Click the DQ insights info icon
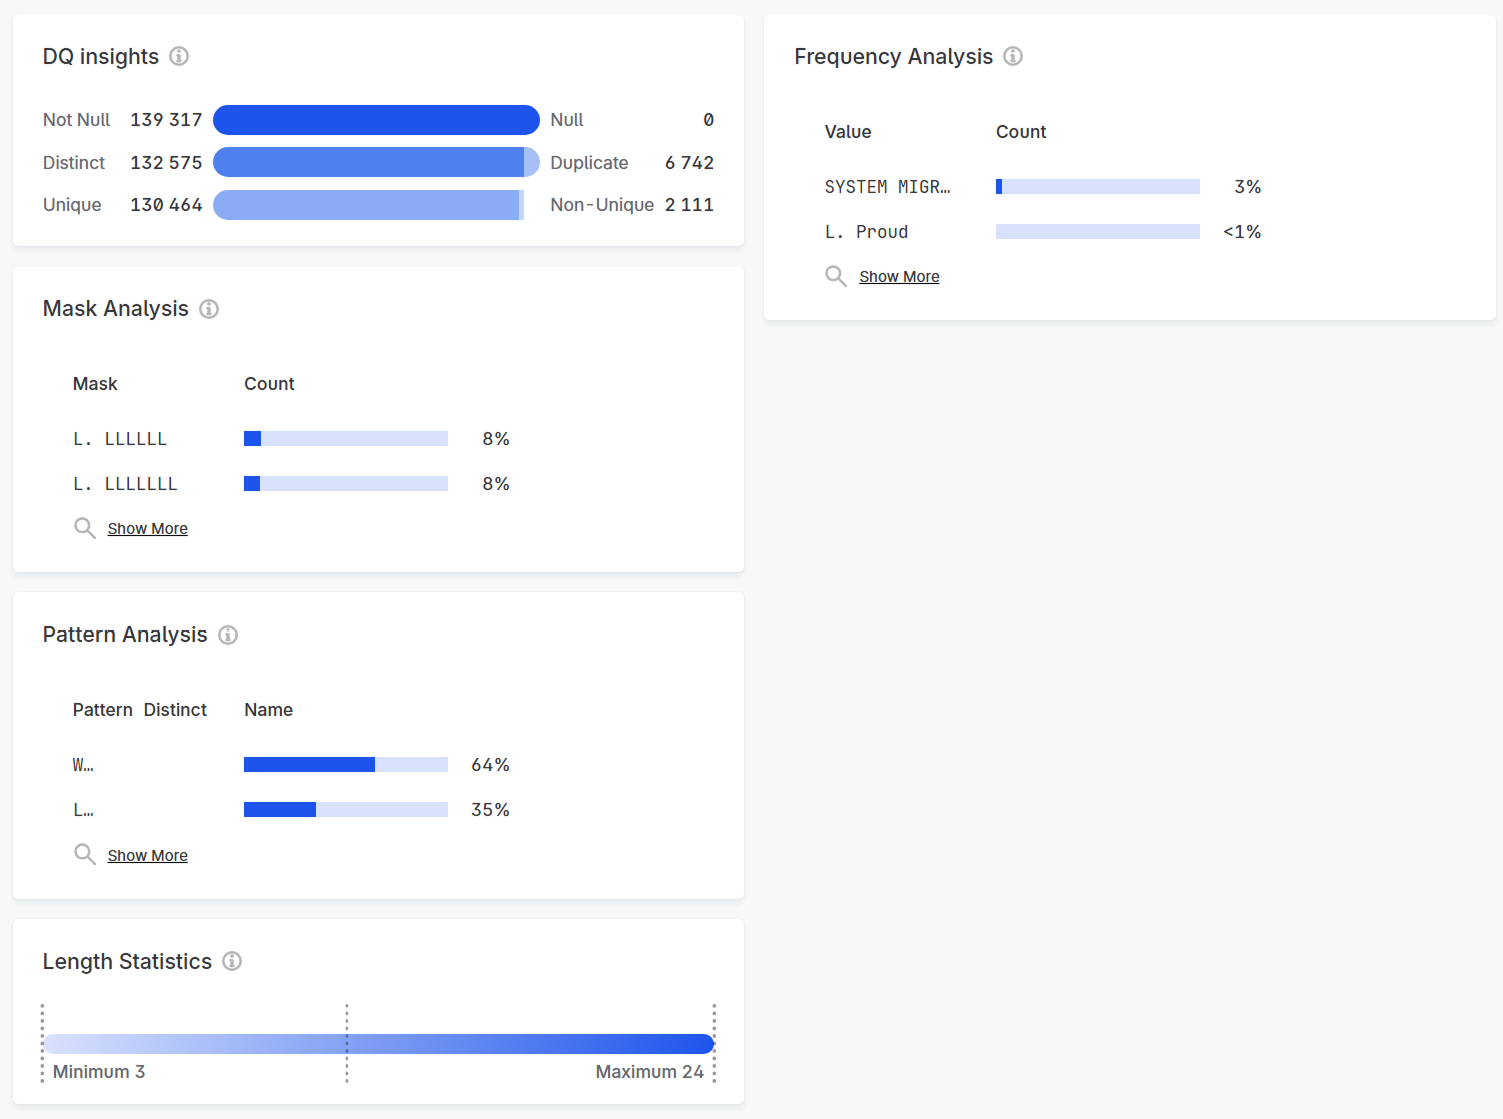Viewport: 1503px width, 1119px height. [x=180, y=57]
